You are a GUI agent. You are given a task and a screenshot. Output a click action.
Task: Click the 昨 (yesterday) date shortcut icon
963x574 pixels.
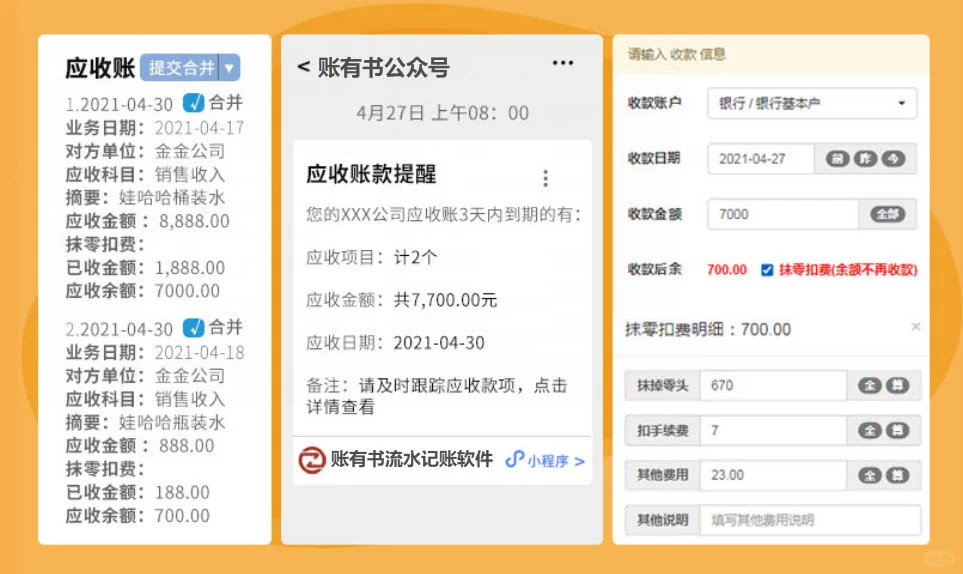tap(865, 159)
